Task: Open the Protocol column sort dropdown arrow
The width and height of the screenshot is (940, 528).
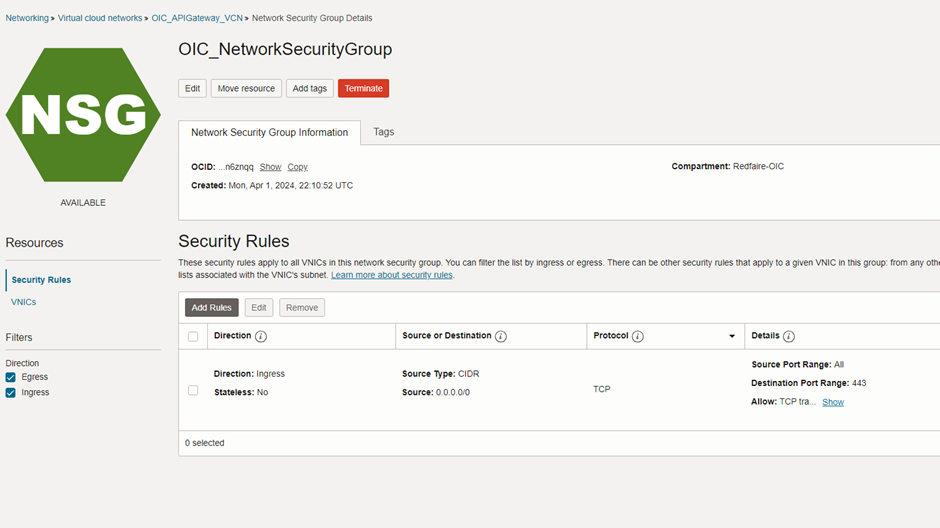Action: (732, 337)
